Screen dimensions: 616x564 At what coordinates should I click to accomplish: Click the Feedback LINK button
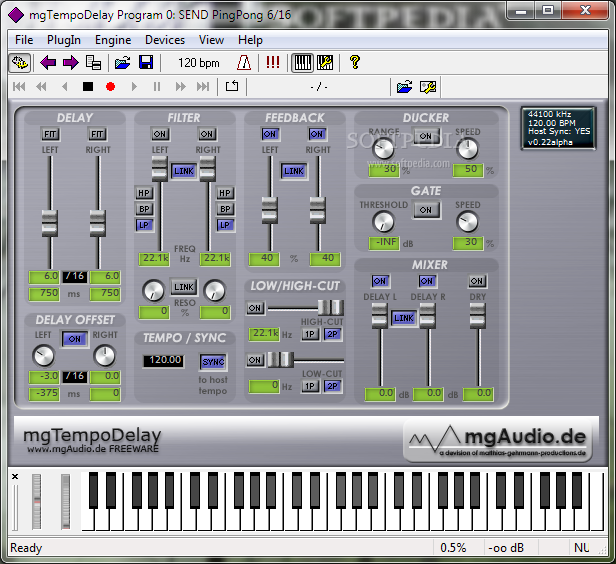pyautogui.click(x=294, y=171)
